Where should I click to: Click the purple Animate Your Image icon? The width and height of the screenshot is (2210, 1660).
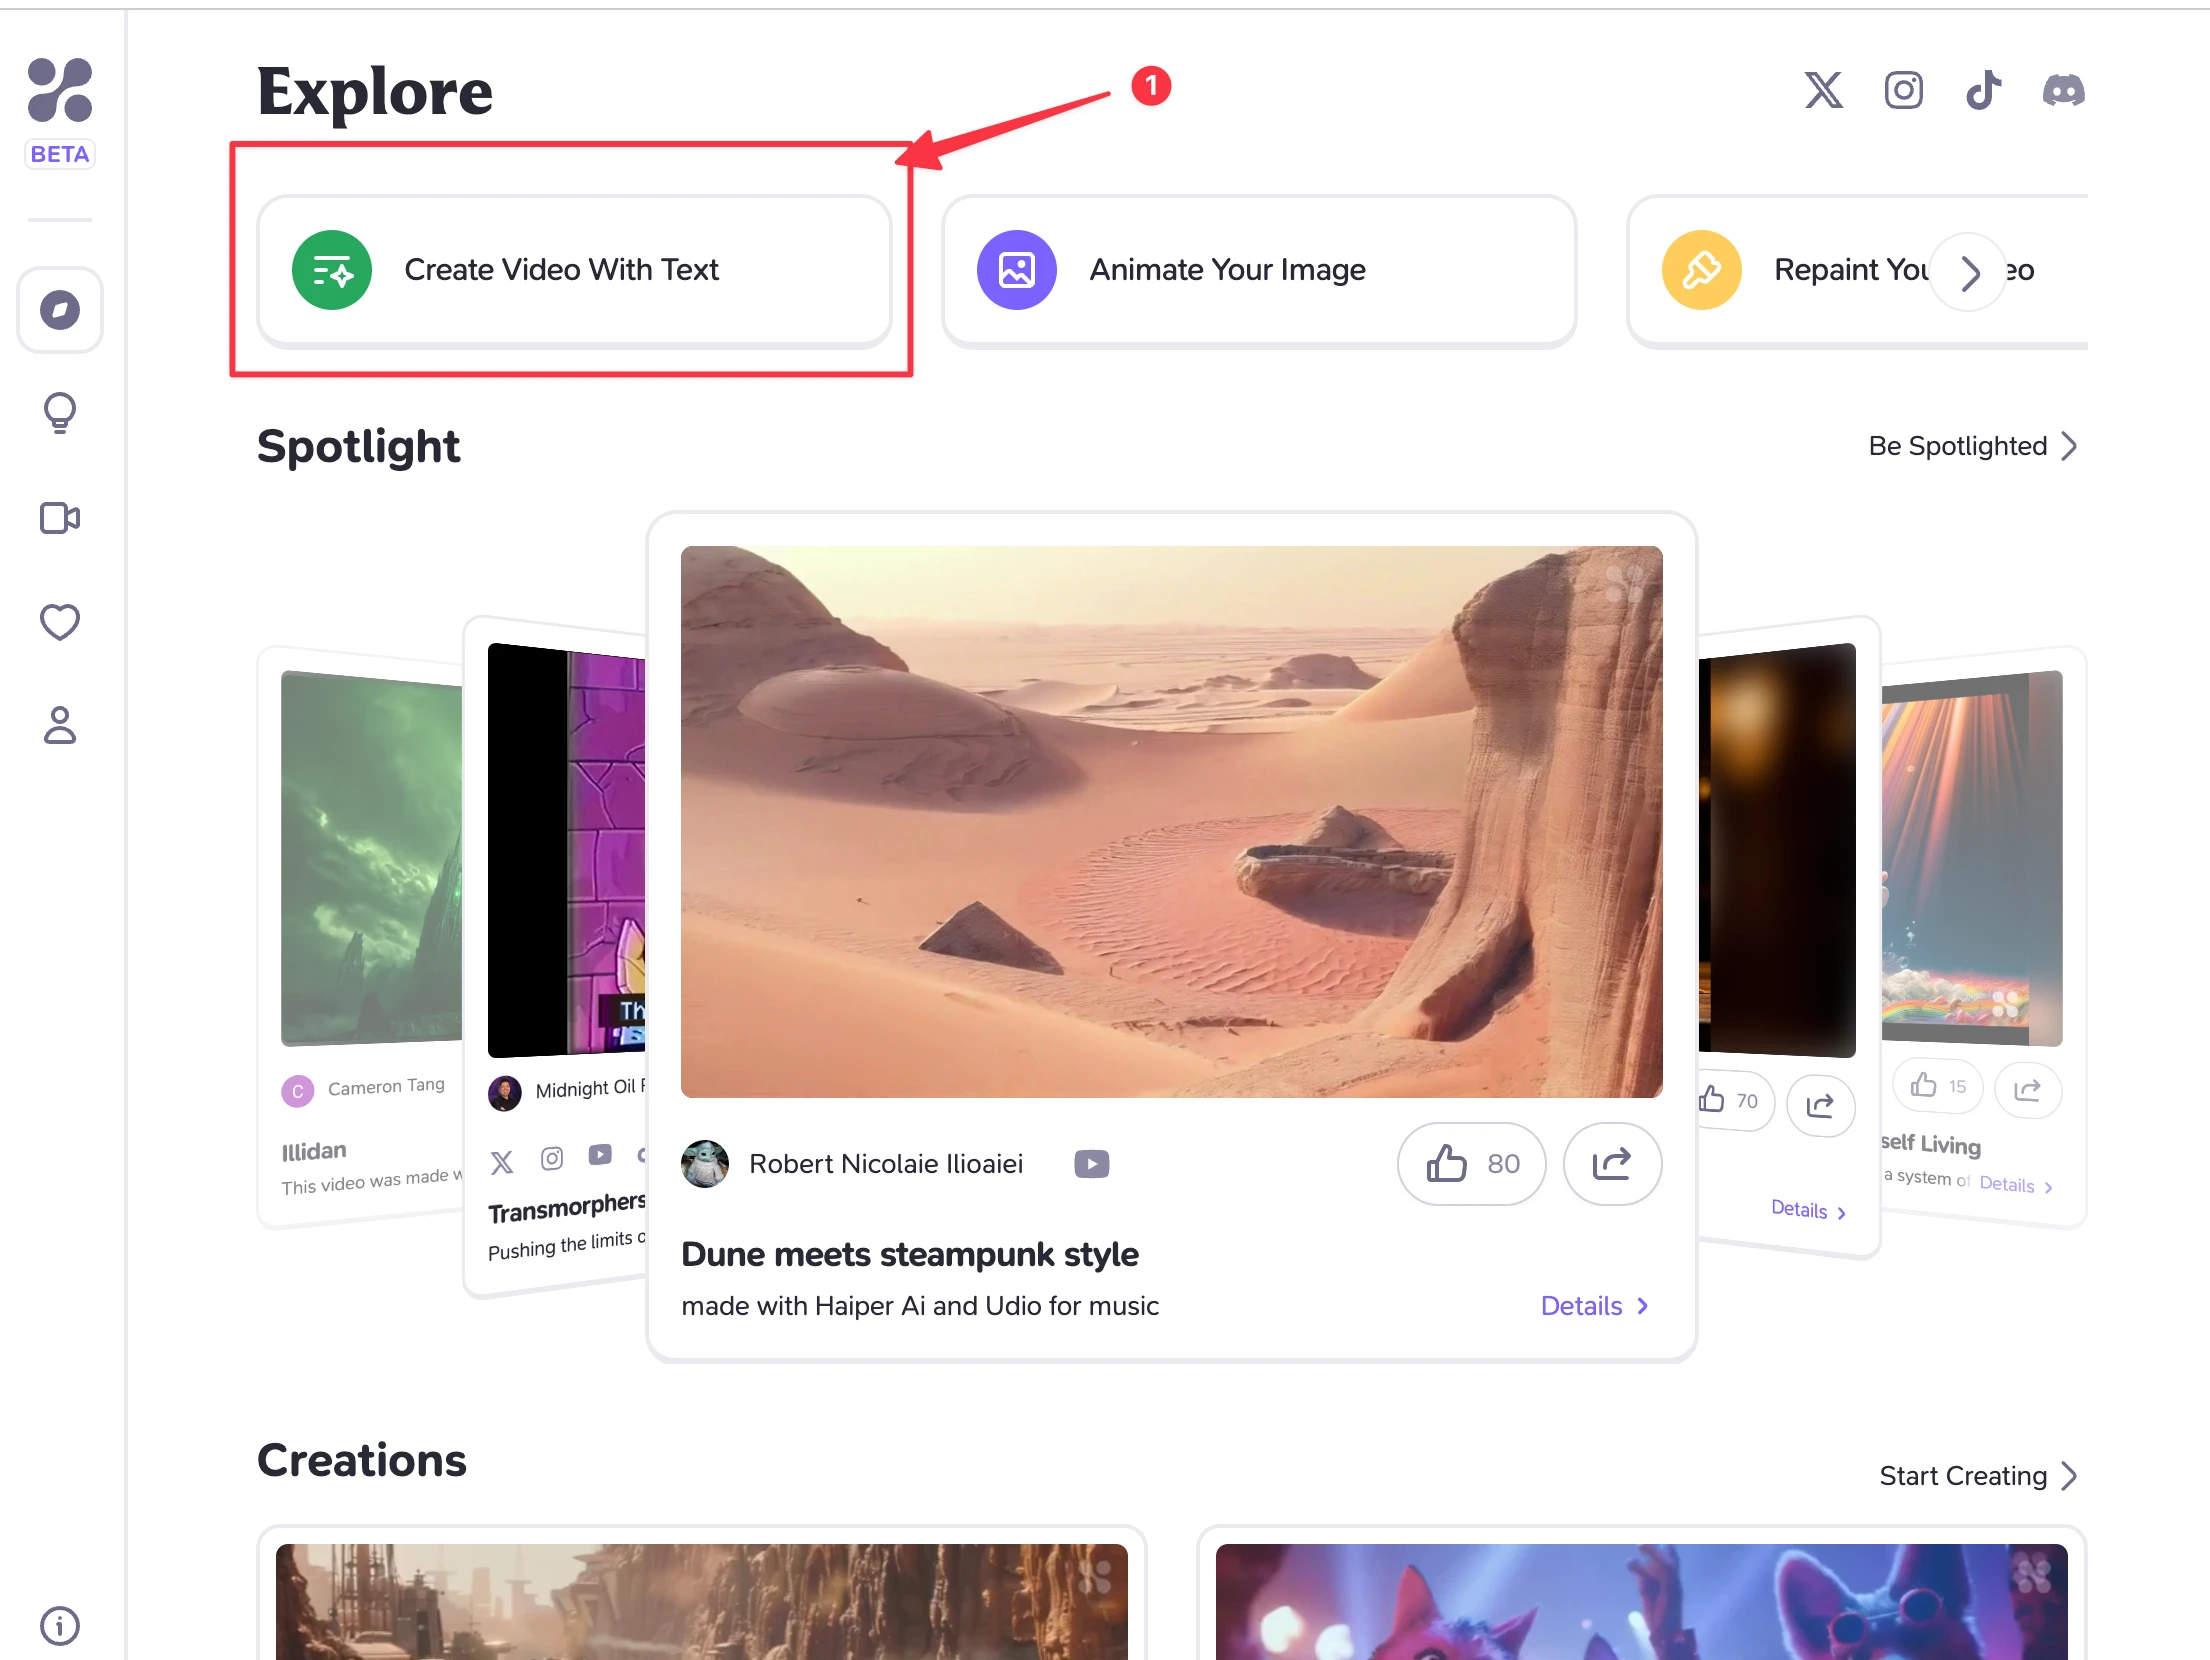coord(1017,270)
